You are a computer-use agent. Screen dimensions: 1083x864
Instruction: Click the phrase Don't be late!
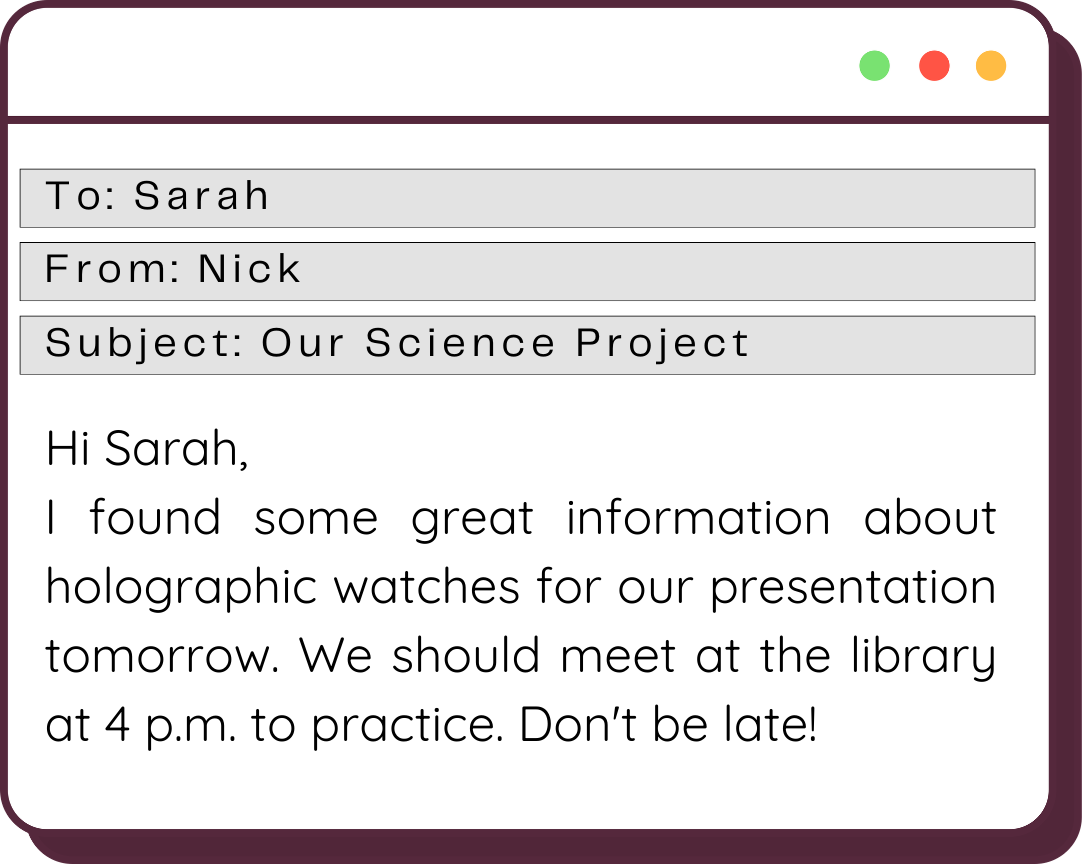point(668,726)
